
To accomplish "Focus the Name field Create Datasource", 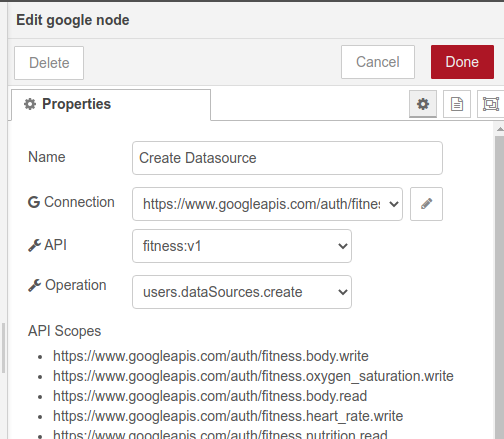I will (x=287, y=158).
